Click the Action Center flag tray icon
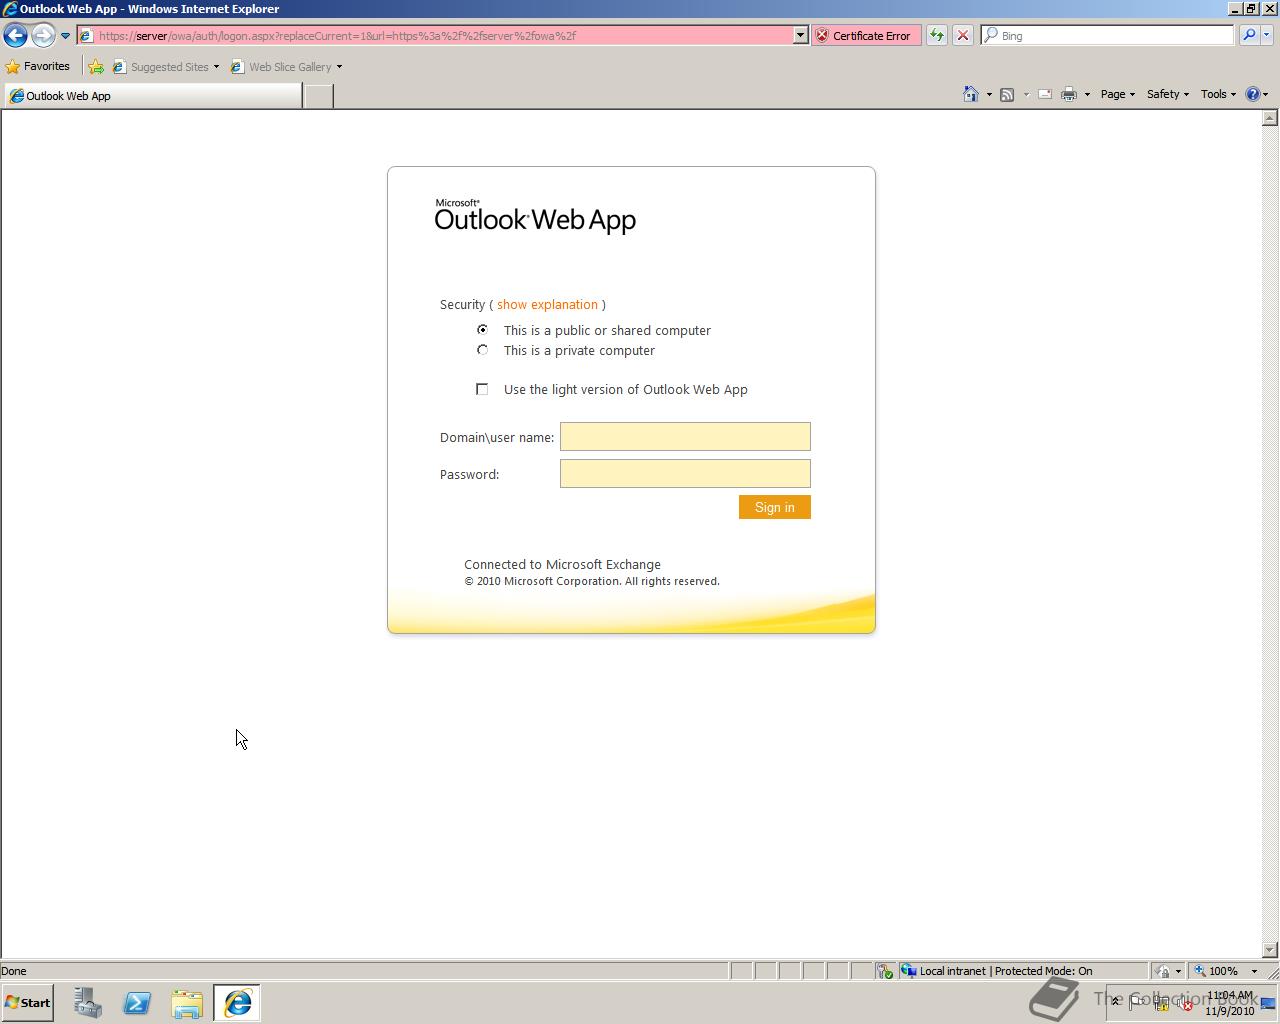Image resolution: width=1280 pixels, height=1024 pixels. (1136, 1003)
